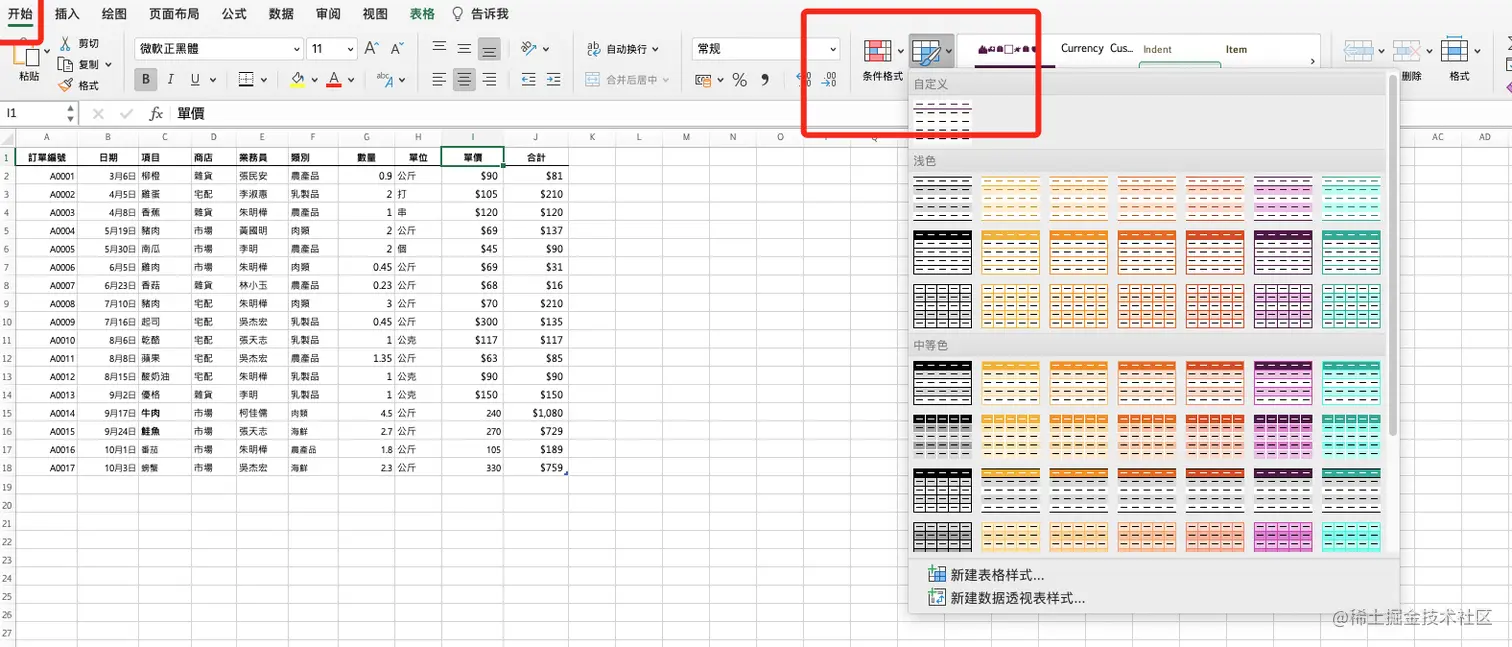Select the Item cell style
The width and height of the screenshot is (1512, 647).
pyautogui.click(x=1236, y=49)
